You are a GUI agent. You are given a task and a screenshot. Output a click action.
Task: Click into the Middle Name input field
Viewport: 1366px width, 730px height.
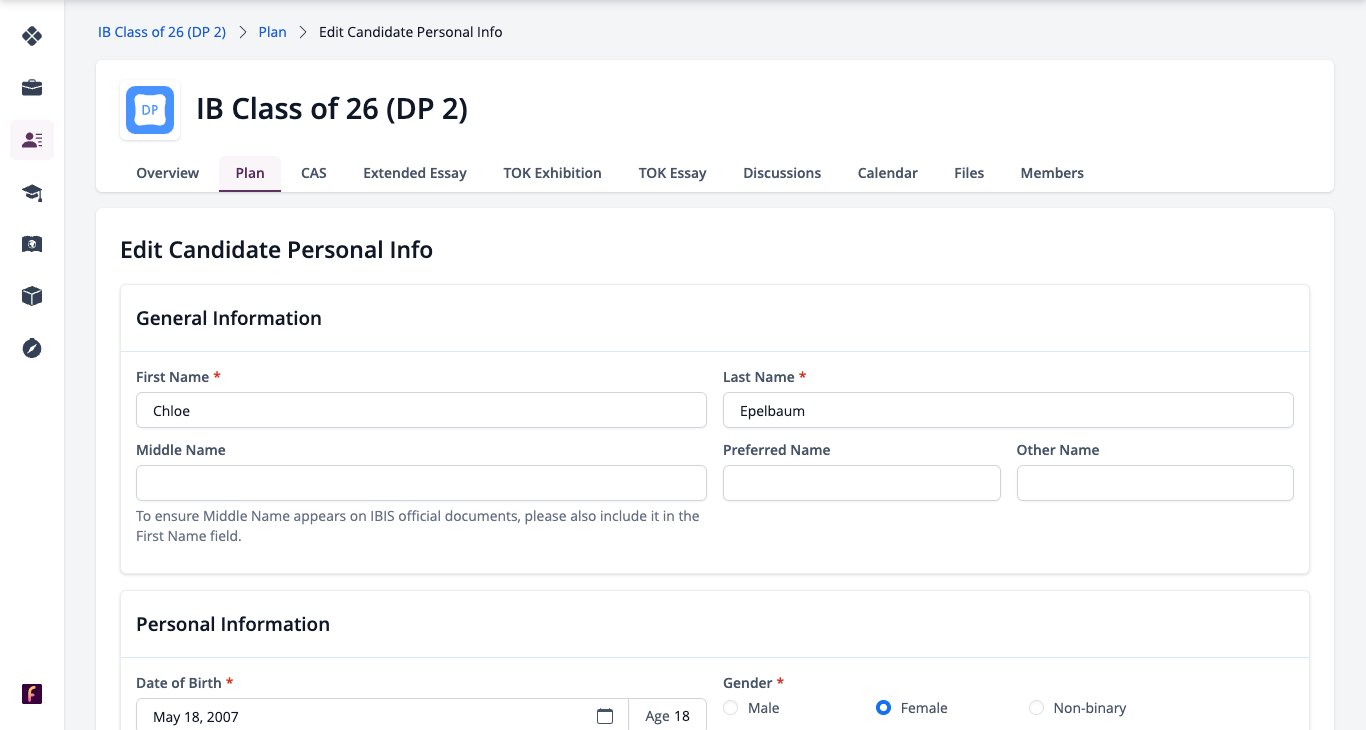coord(421,483)
